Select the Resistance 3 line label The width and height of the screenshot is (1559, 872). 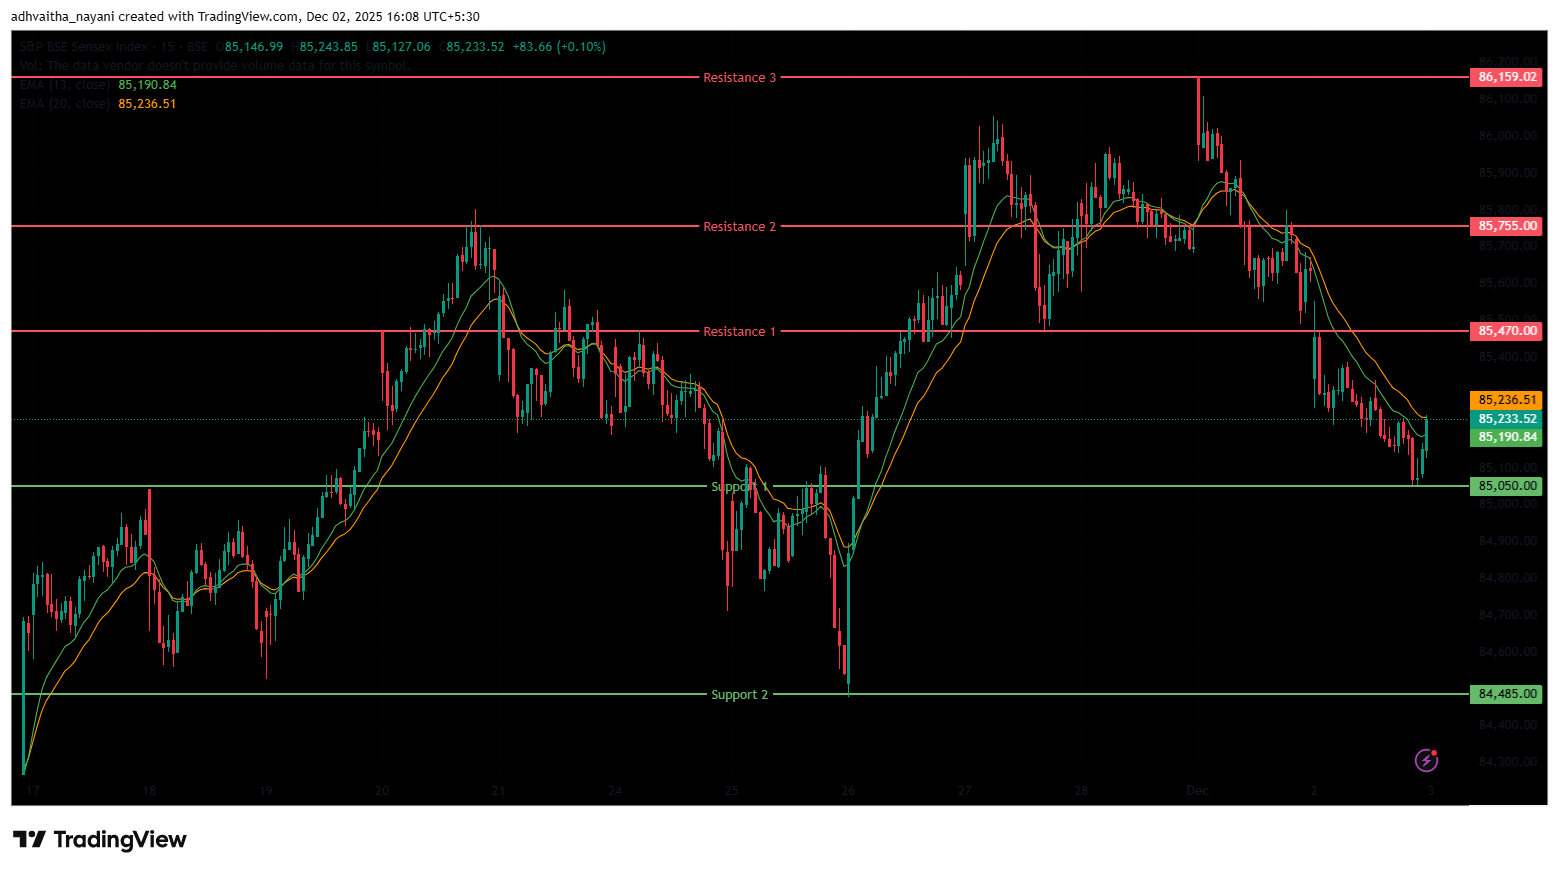(x=739, y=78)
